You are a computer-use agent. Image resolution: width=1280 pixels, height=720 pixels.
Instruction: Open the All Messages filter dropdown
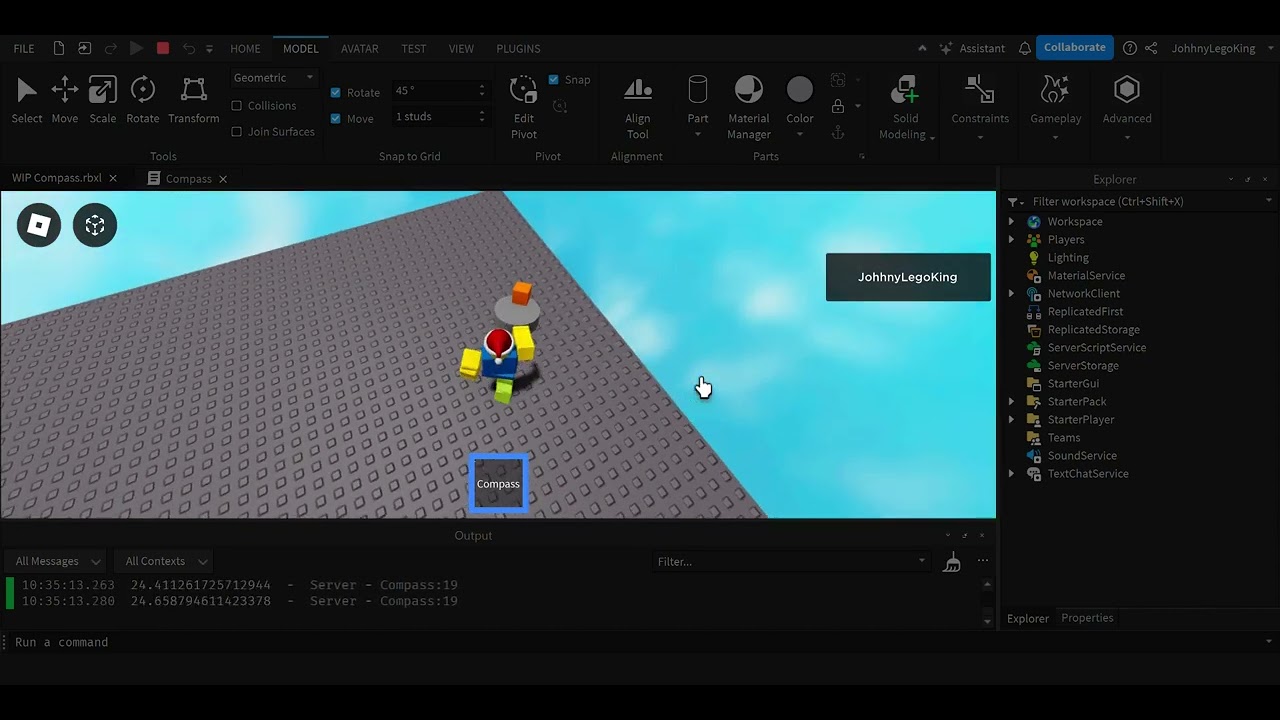click(55, 561)
